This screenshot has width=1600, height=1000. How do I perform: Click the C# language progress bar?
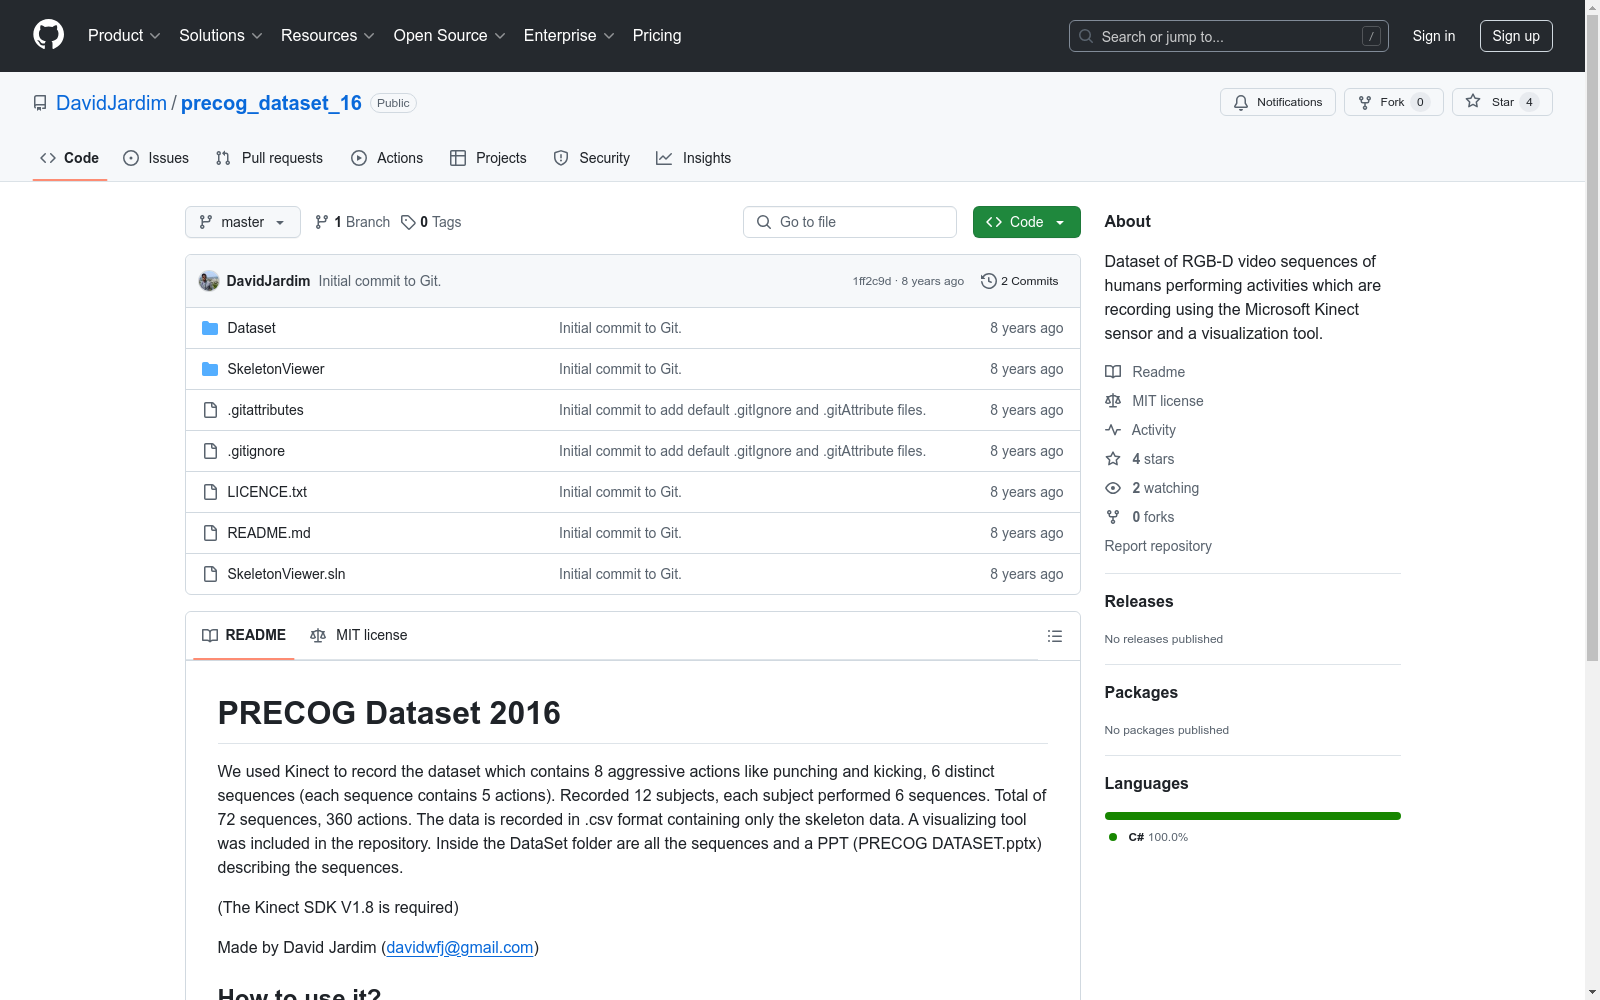click(x=1253, y=816)
